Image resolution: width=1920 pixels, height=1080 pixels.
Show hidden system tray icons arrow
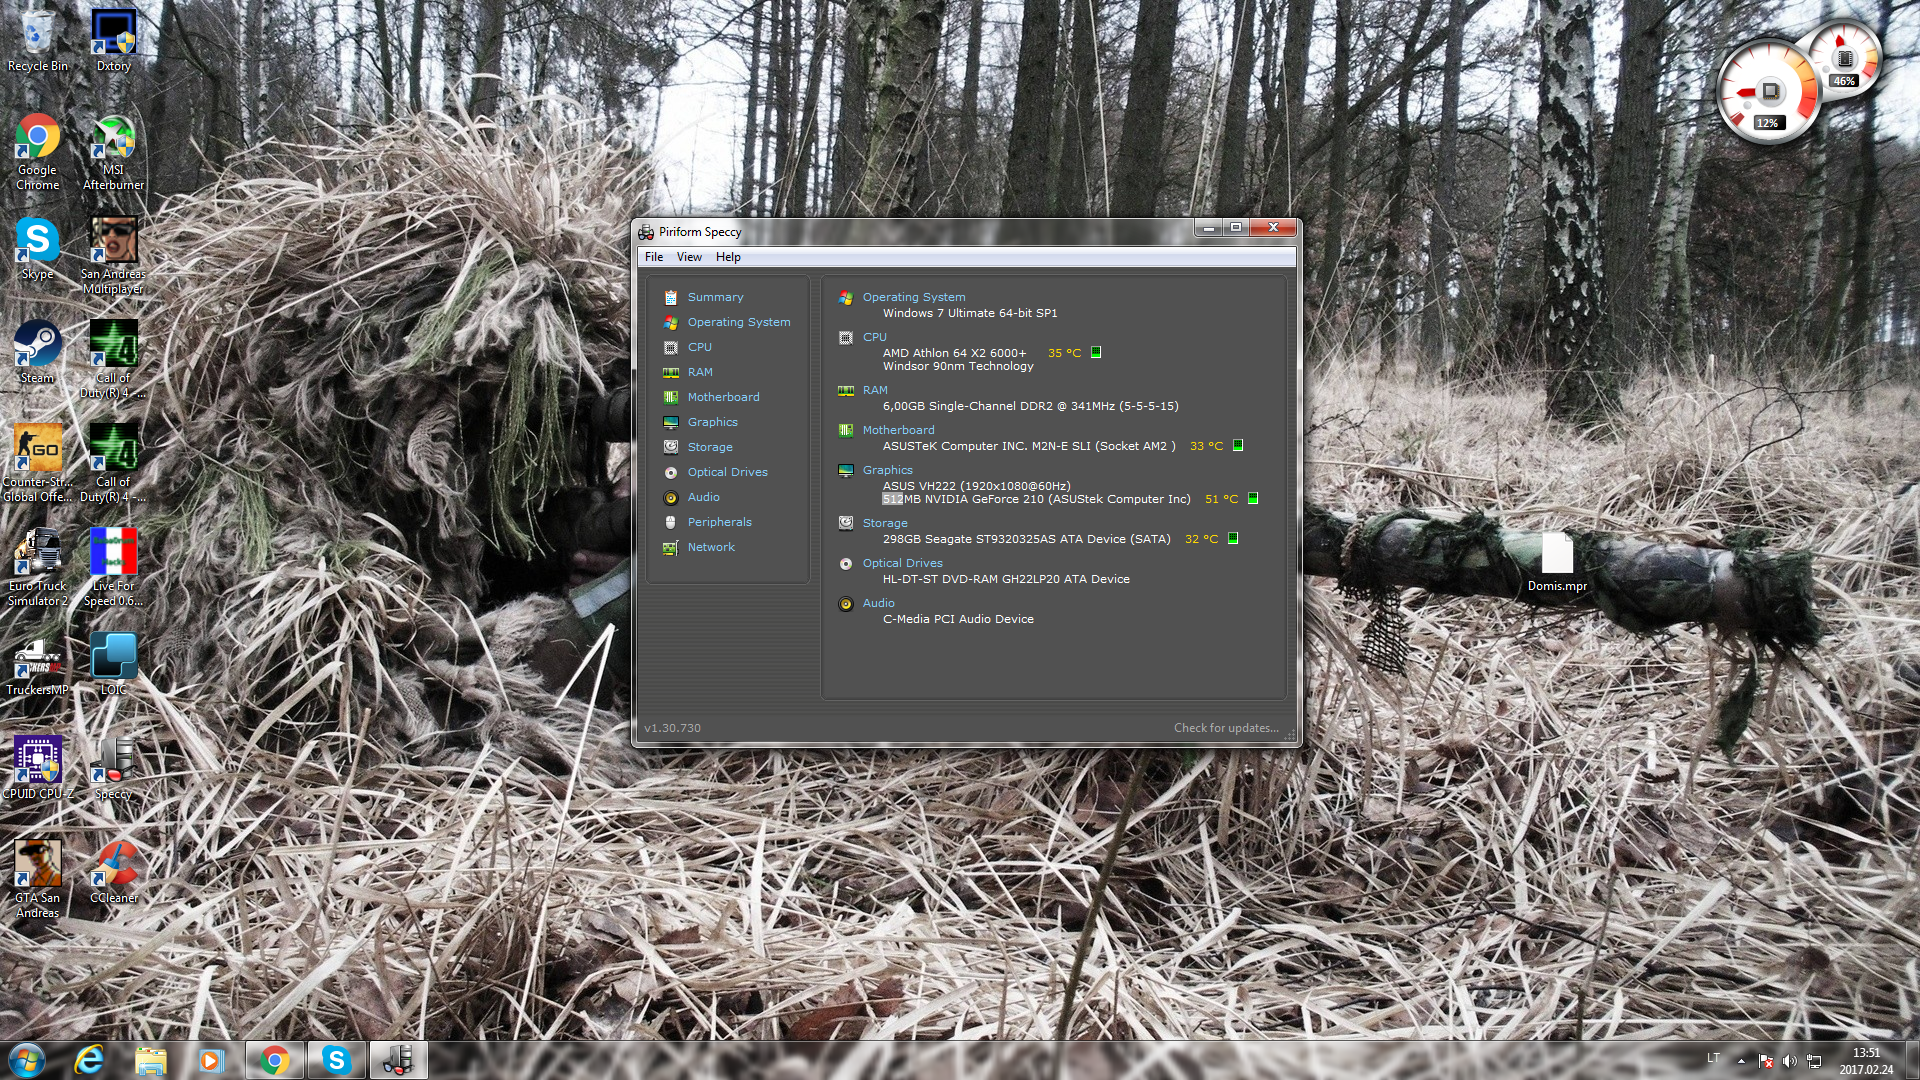pyautogui.click(x=1741, y=1061)
